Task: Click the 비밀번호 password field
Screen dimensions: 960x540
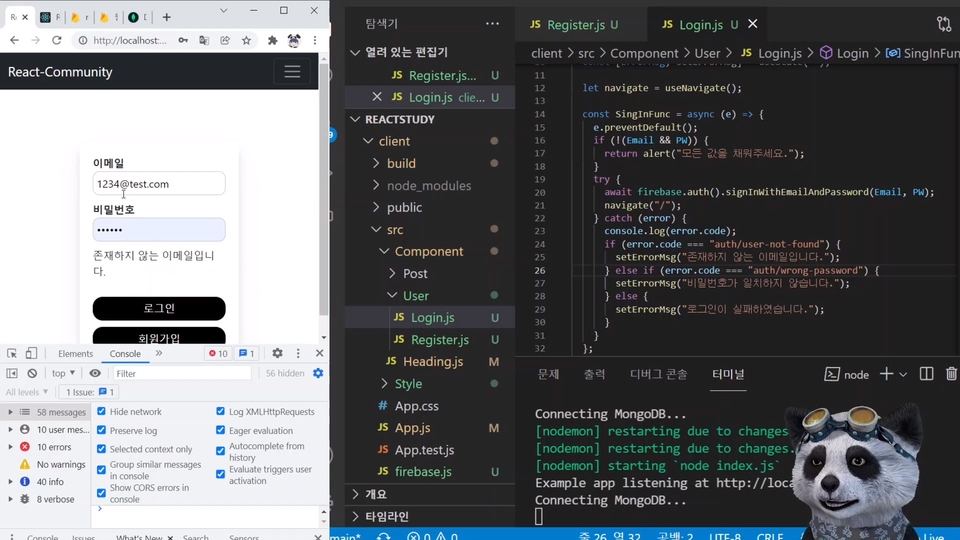Action: pos(159,230)
